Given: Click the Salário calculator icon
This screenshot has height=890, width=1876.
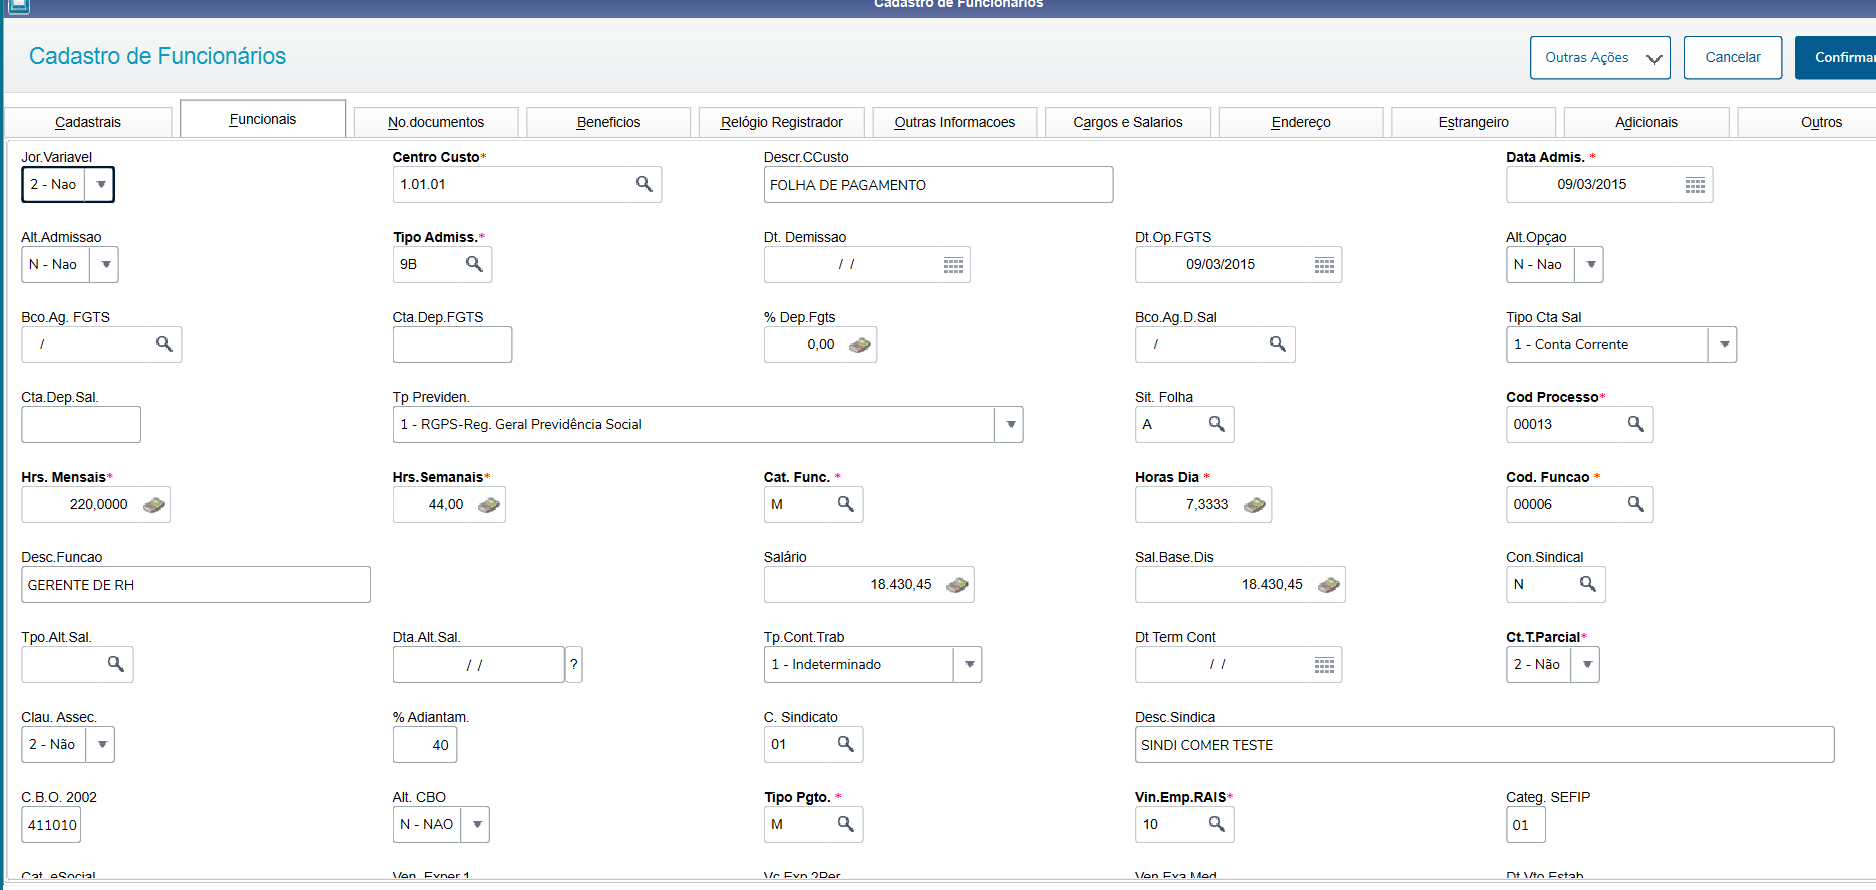Looking at the screenshot, I should click(957, 585).
